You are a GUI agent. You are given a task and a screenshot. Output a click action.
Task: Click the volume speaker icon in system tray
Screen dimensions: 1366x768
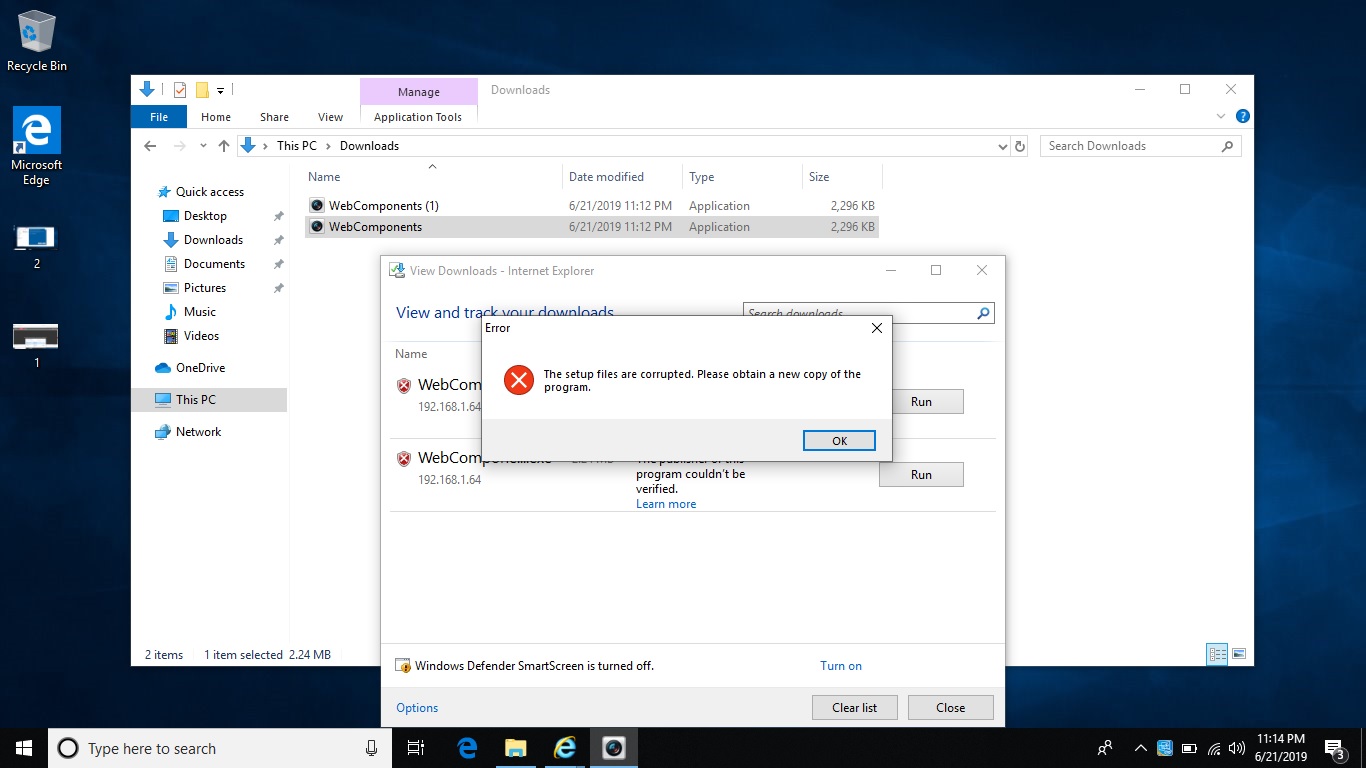pyautogui.click(x=1237, y=748)
